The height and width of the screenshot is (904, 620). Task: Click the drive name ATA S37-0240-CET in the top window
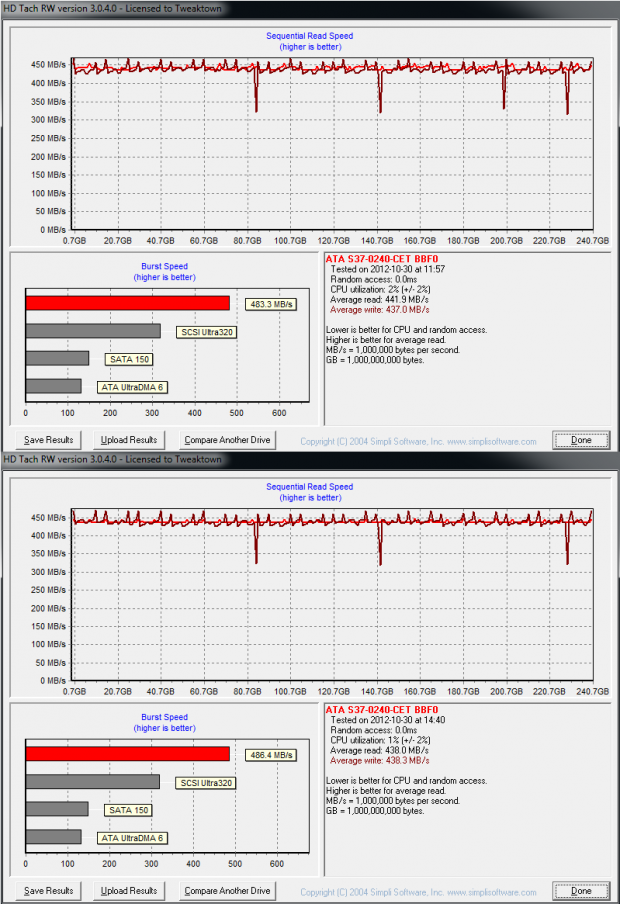[382, 259]
